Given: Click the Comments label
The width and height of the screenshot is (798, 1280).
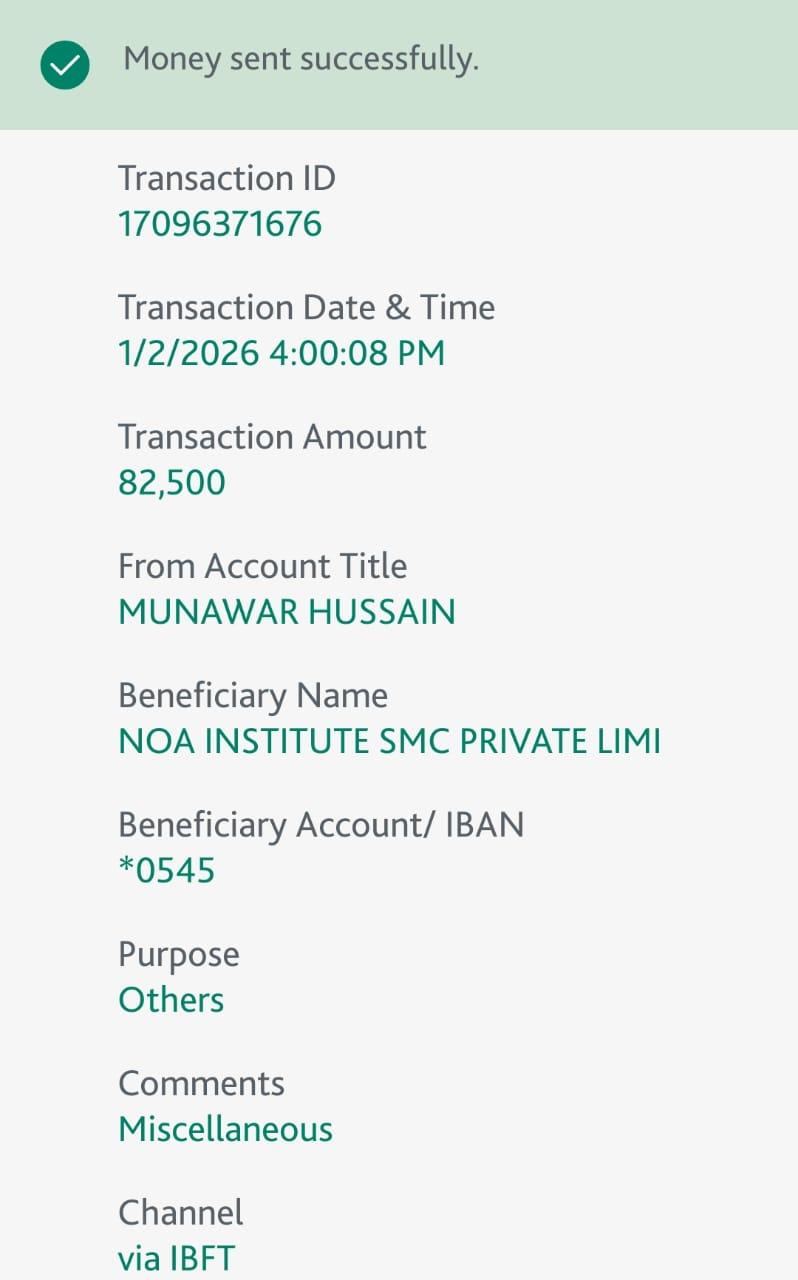Looking at the screenshot, I should tap(201, 1084).
